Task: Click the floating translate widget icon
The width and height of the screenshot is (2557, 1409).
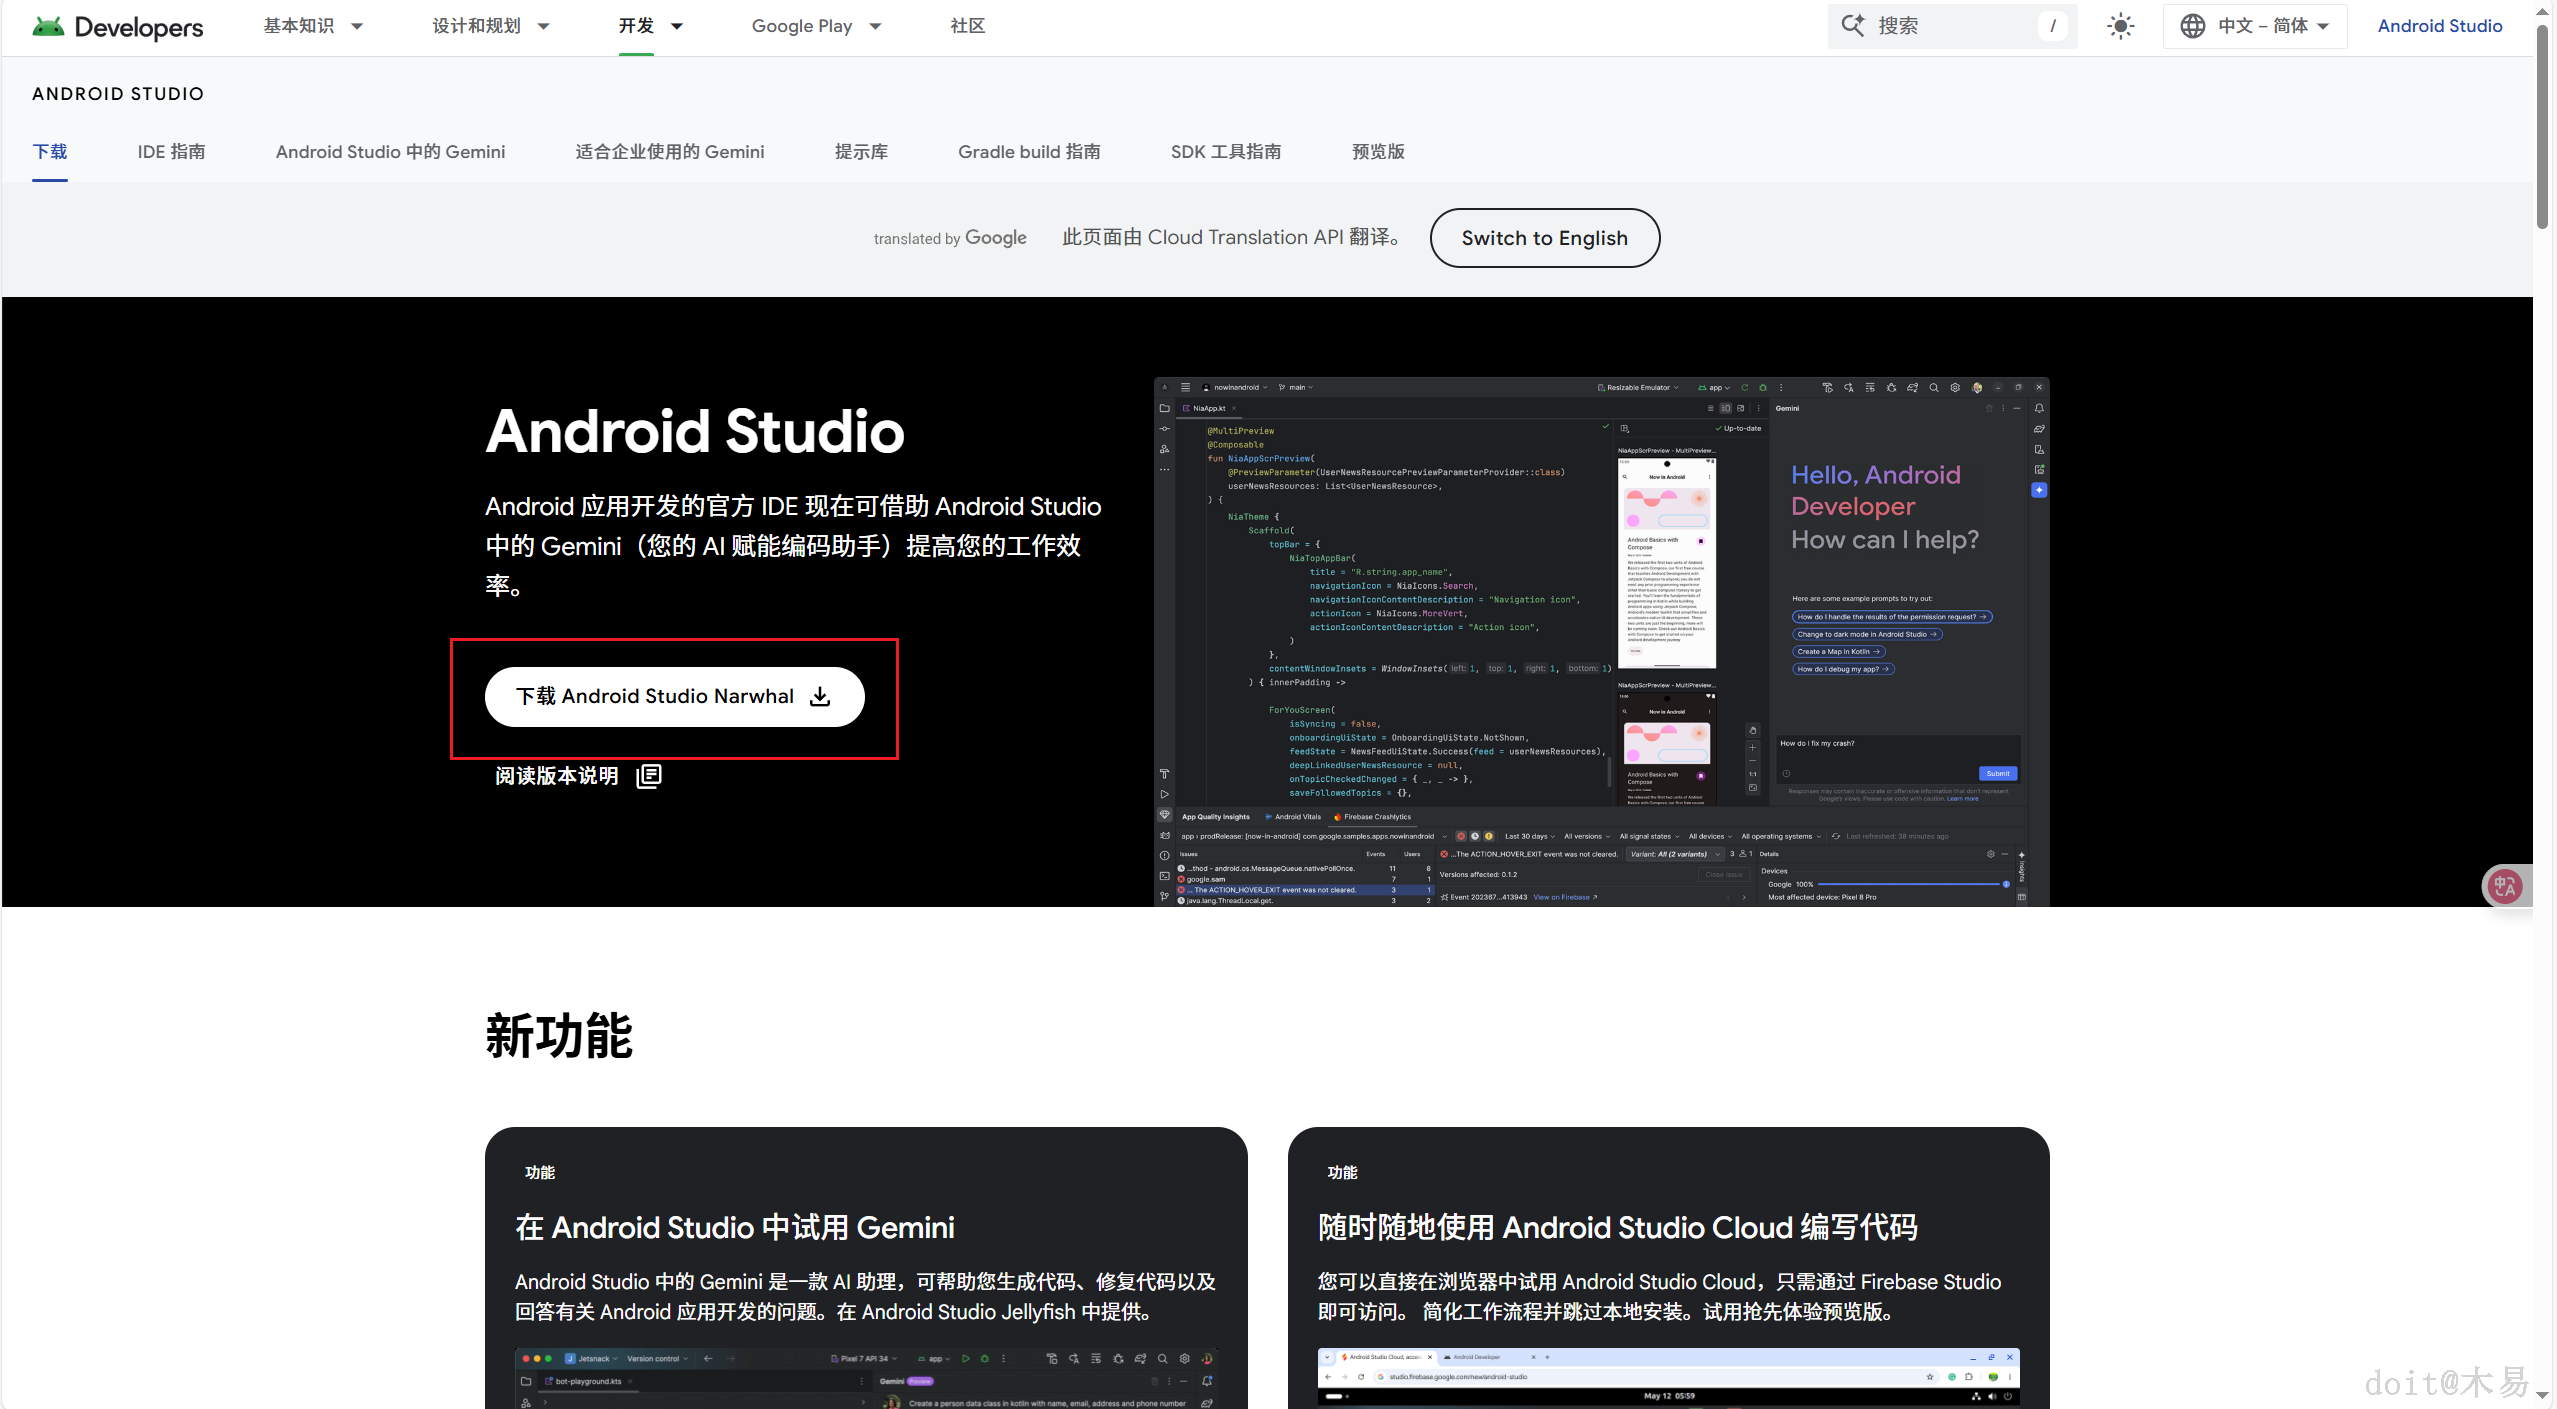Action: pyautogui.click(x=2505, y=886)
